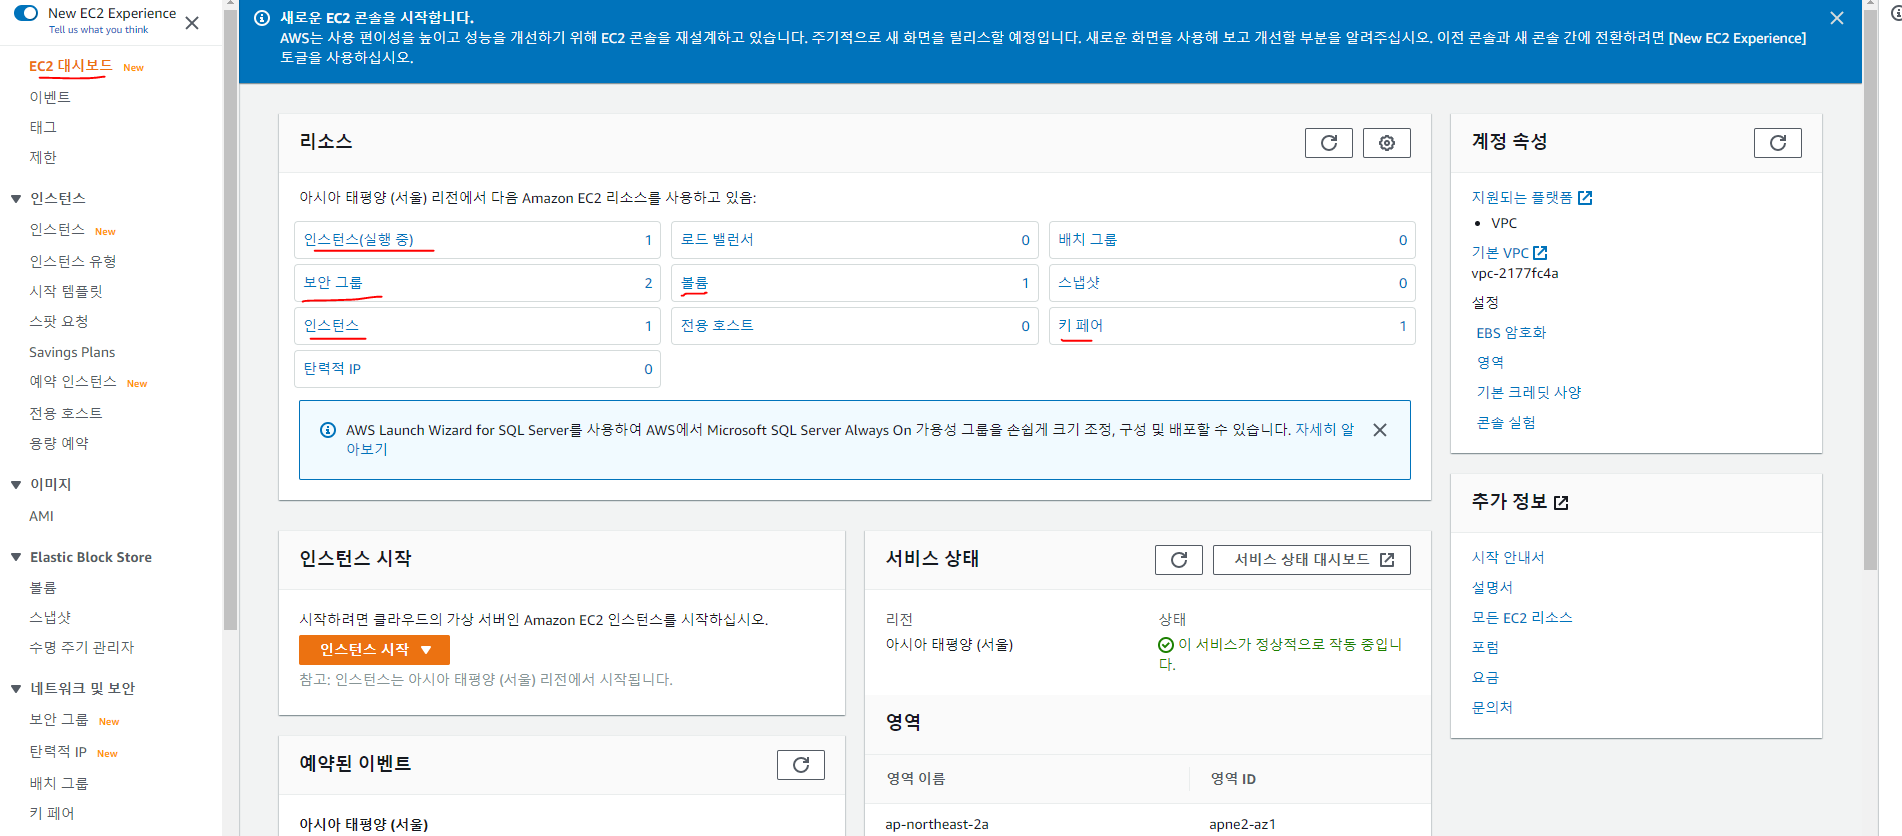Open 볼륨 resource link
1902x836 pixels.
click(x=694, y=283)
